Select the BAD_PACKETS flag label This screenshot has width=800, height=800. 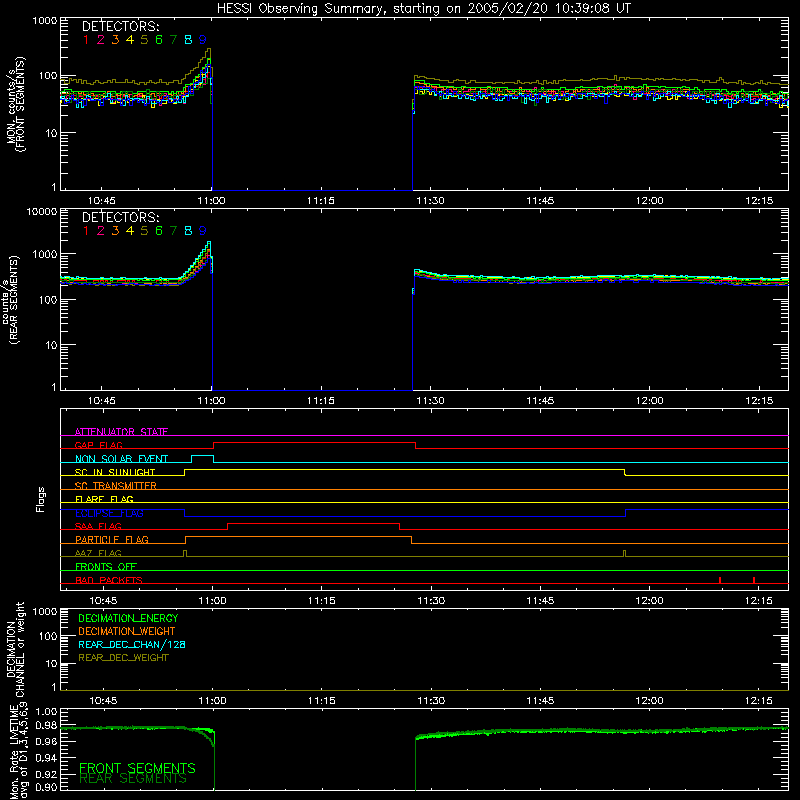click(x=109, y=581)
